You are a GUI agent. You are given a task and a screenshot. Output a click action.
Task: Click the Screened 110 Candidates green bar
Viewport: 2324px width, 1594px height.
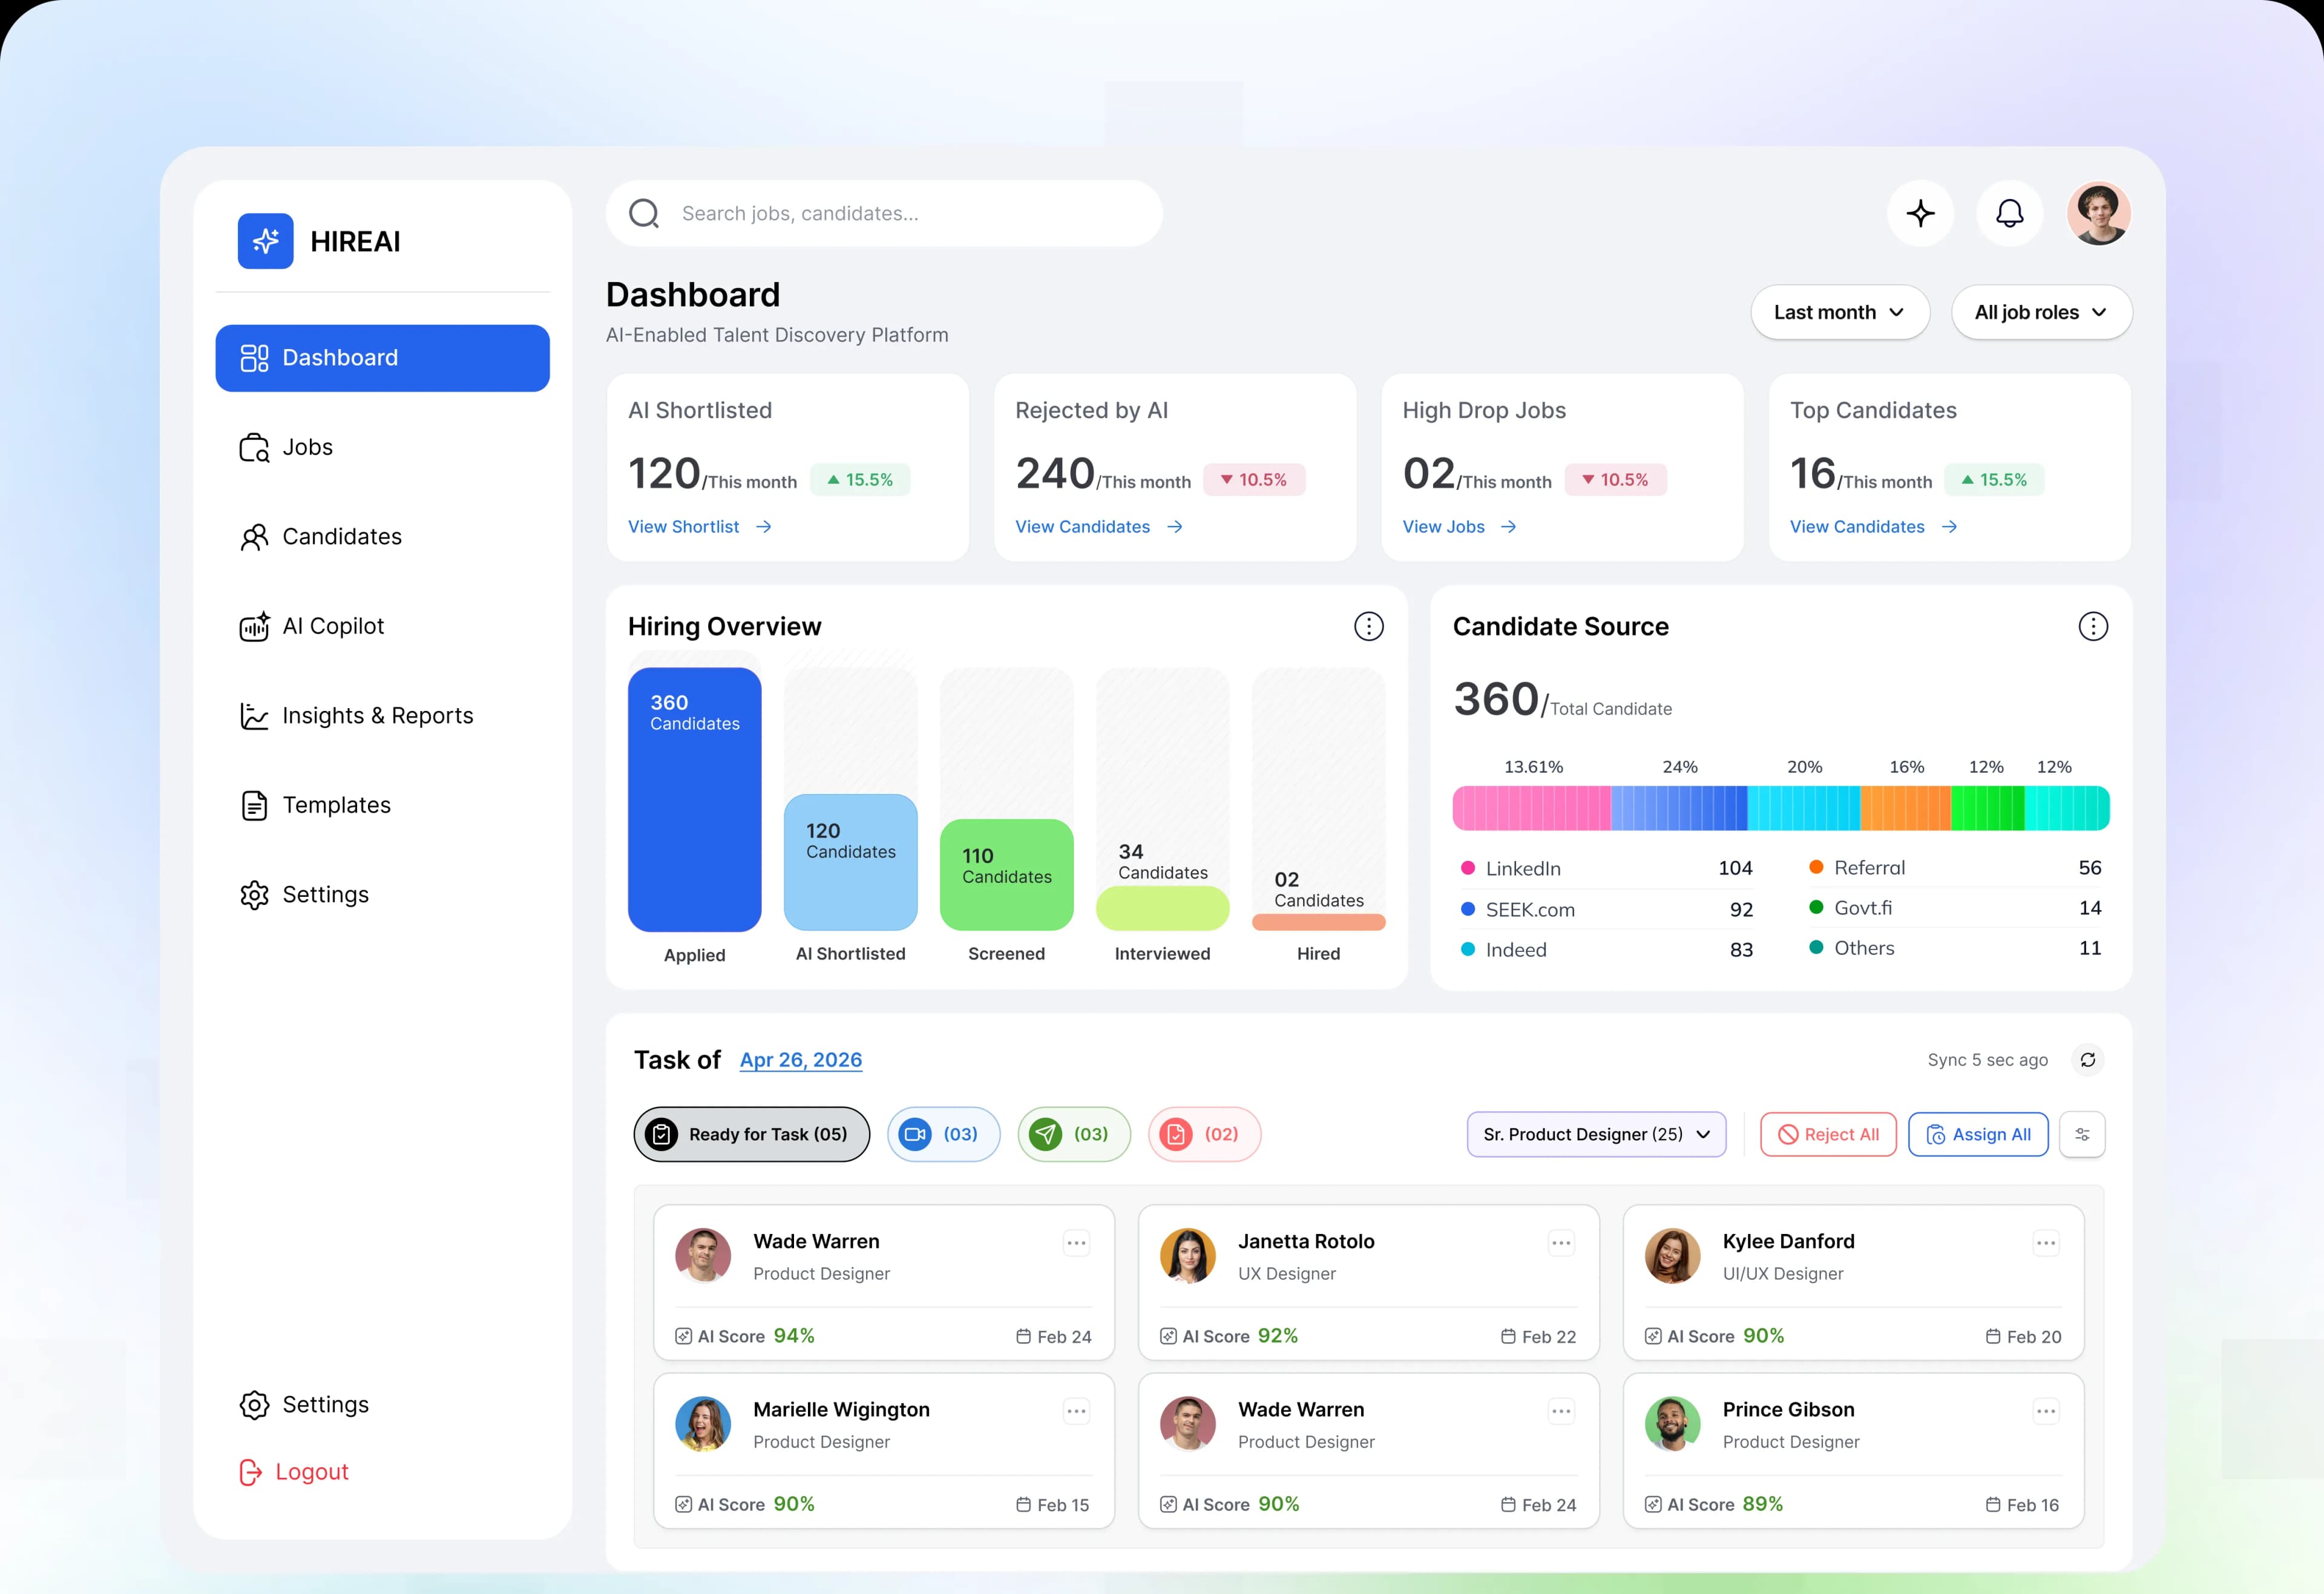pos(1006,875)
